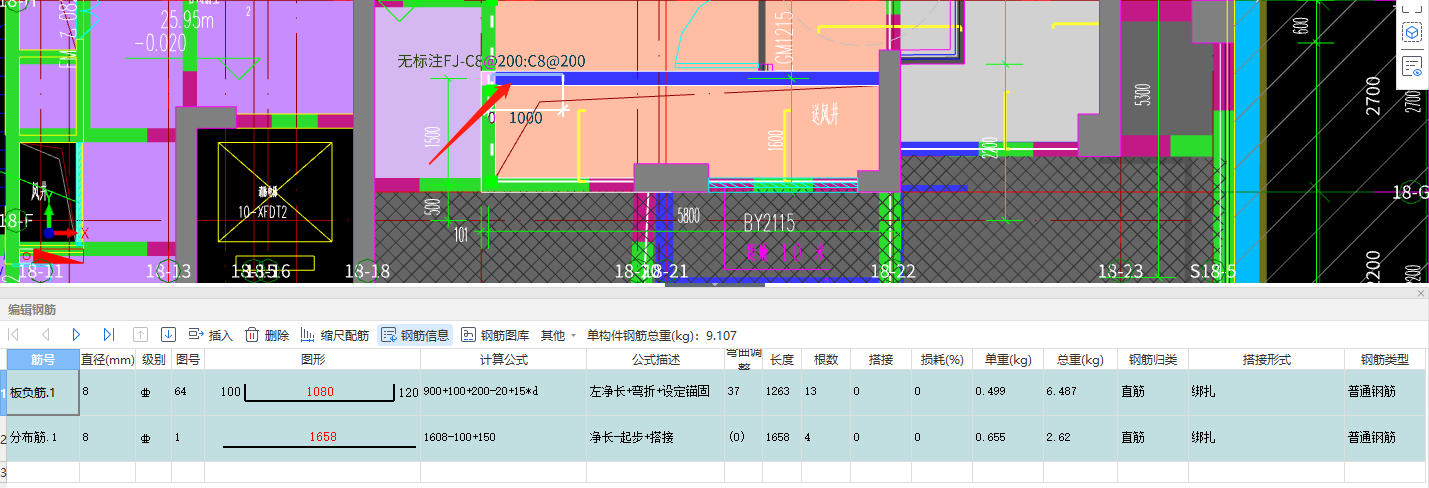Select the 图号 column header

187,359
